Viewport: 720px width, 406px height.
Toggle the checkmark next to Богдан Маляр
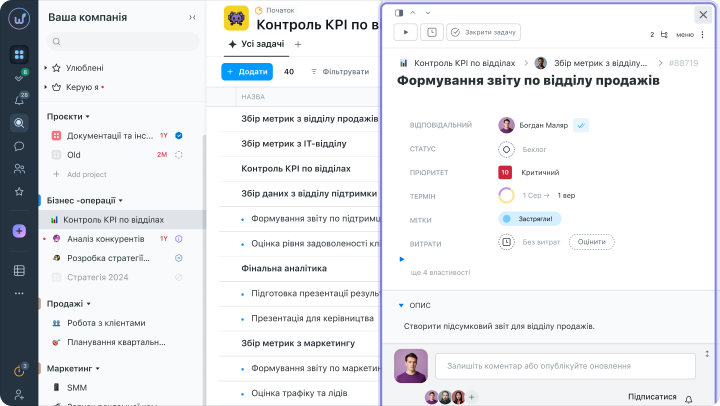(581, 125)
